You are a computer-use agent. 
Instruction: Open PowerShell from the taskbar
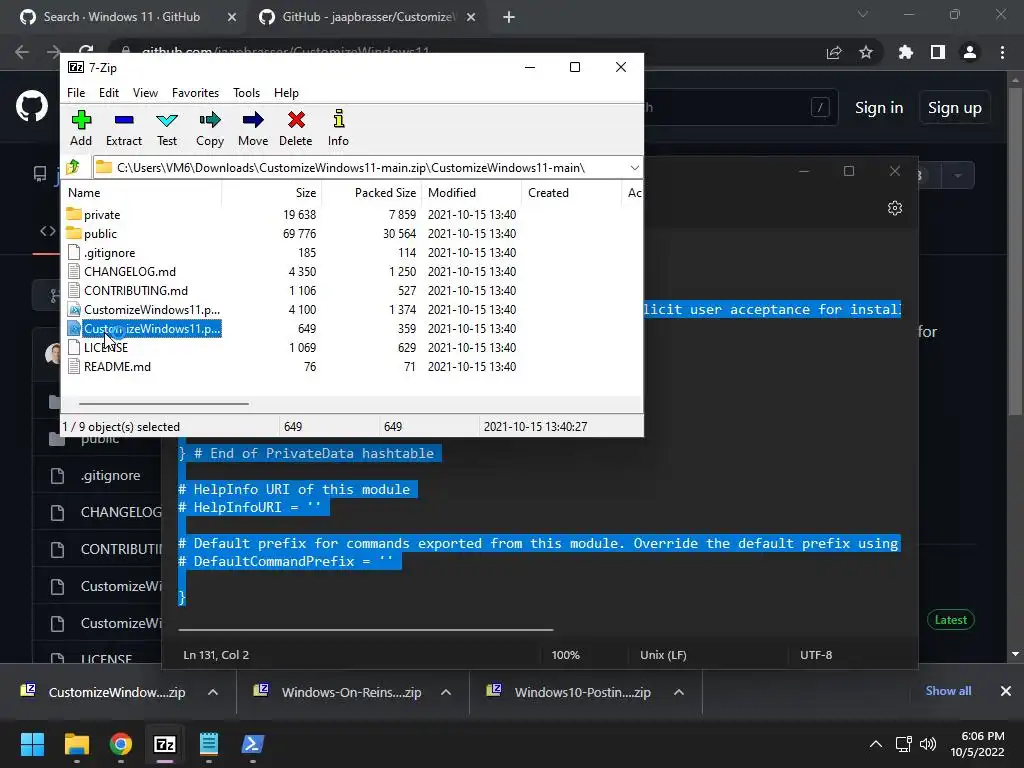[253, 744]
